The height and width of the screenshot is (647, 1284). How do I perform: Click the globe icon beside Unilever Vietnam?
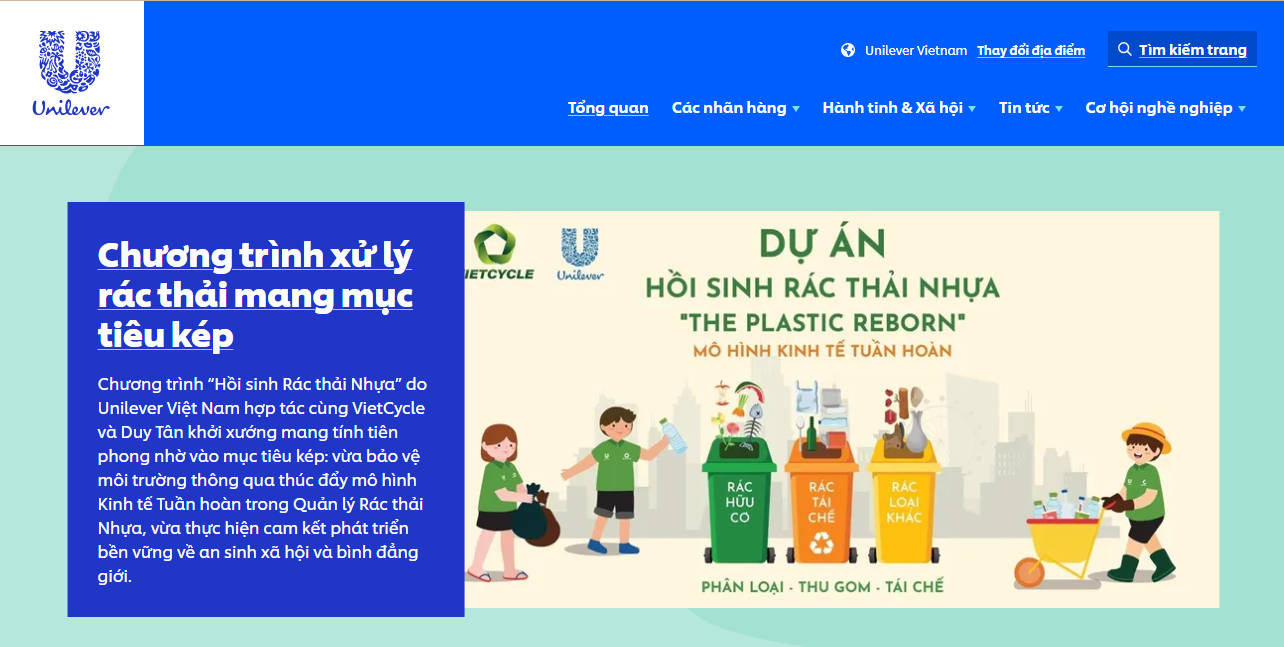coord(848,50)
